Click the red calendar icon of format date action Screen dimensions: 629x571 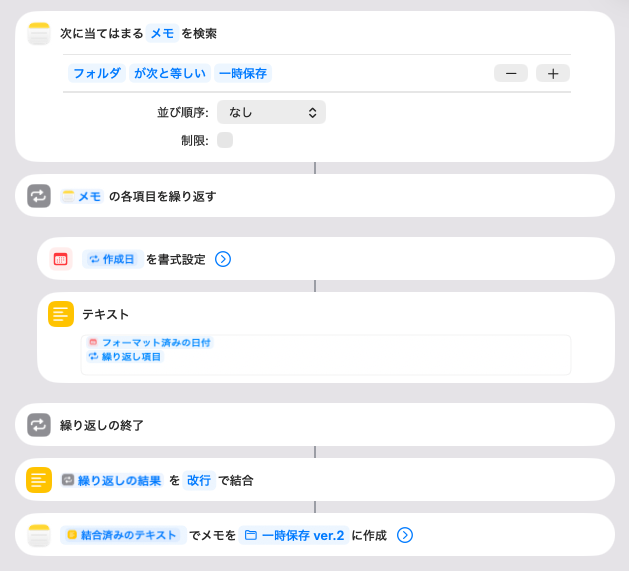61,259
